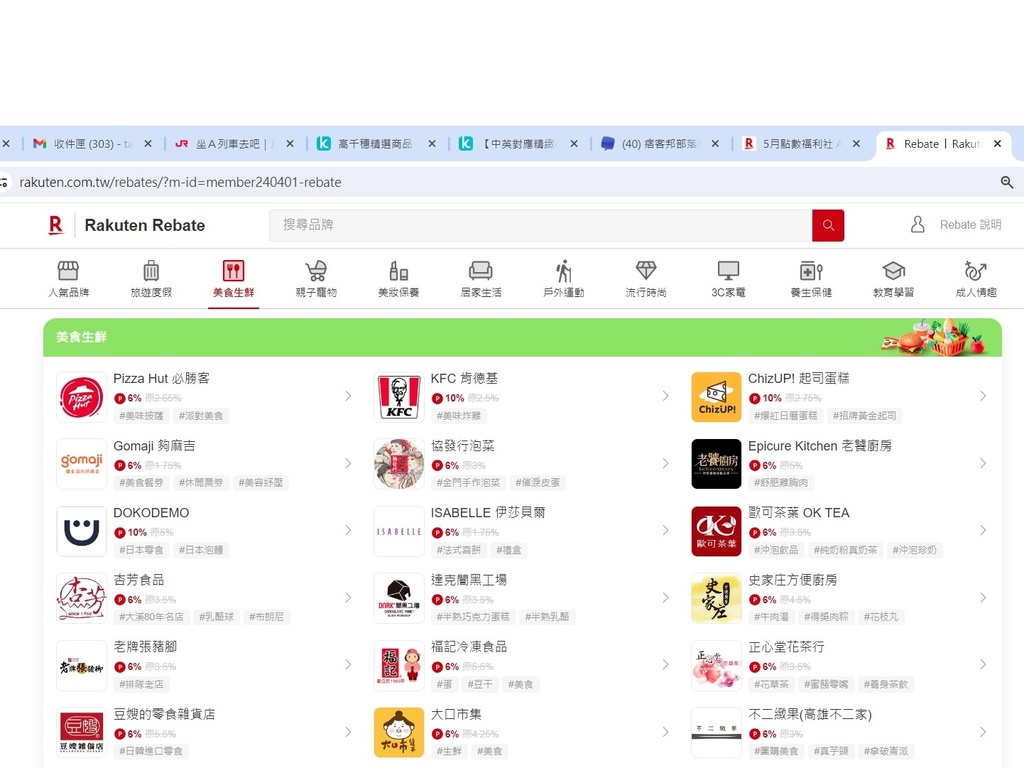Switch to the 高千穗精選商品 tab
Image resolution: width=1024 pixels, height=773 pixels.
(375, 144)
